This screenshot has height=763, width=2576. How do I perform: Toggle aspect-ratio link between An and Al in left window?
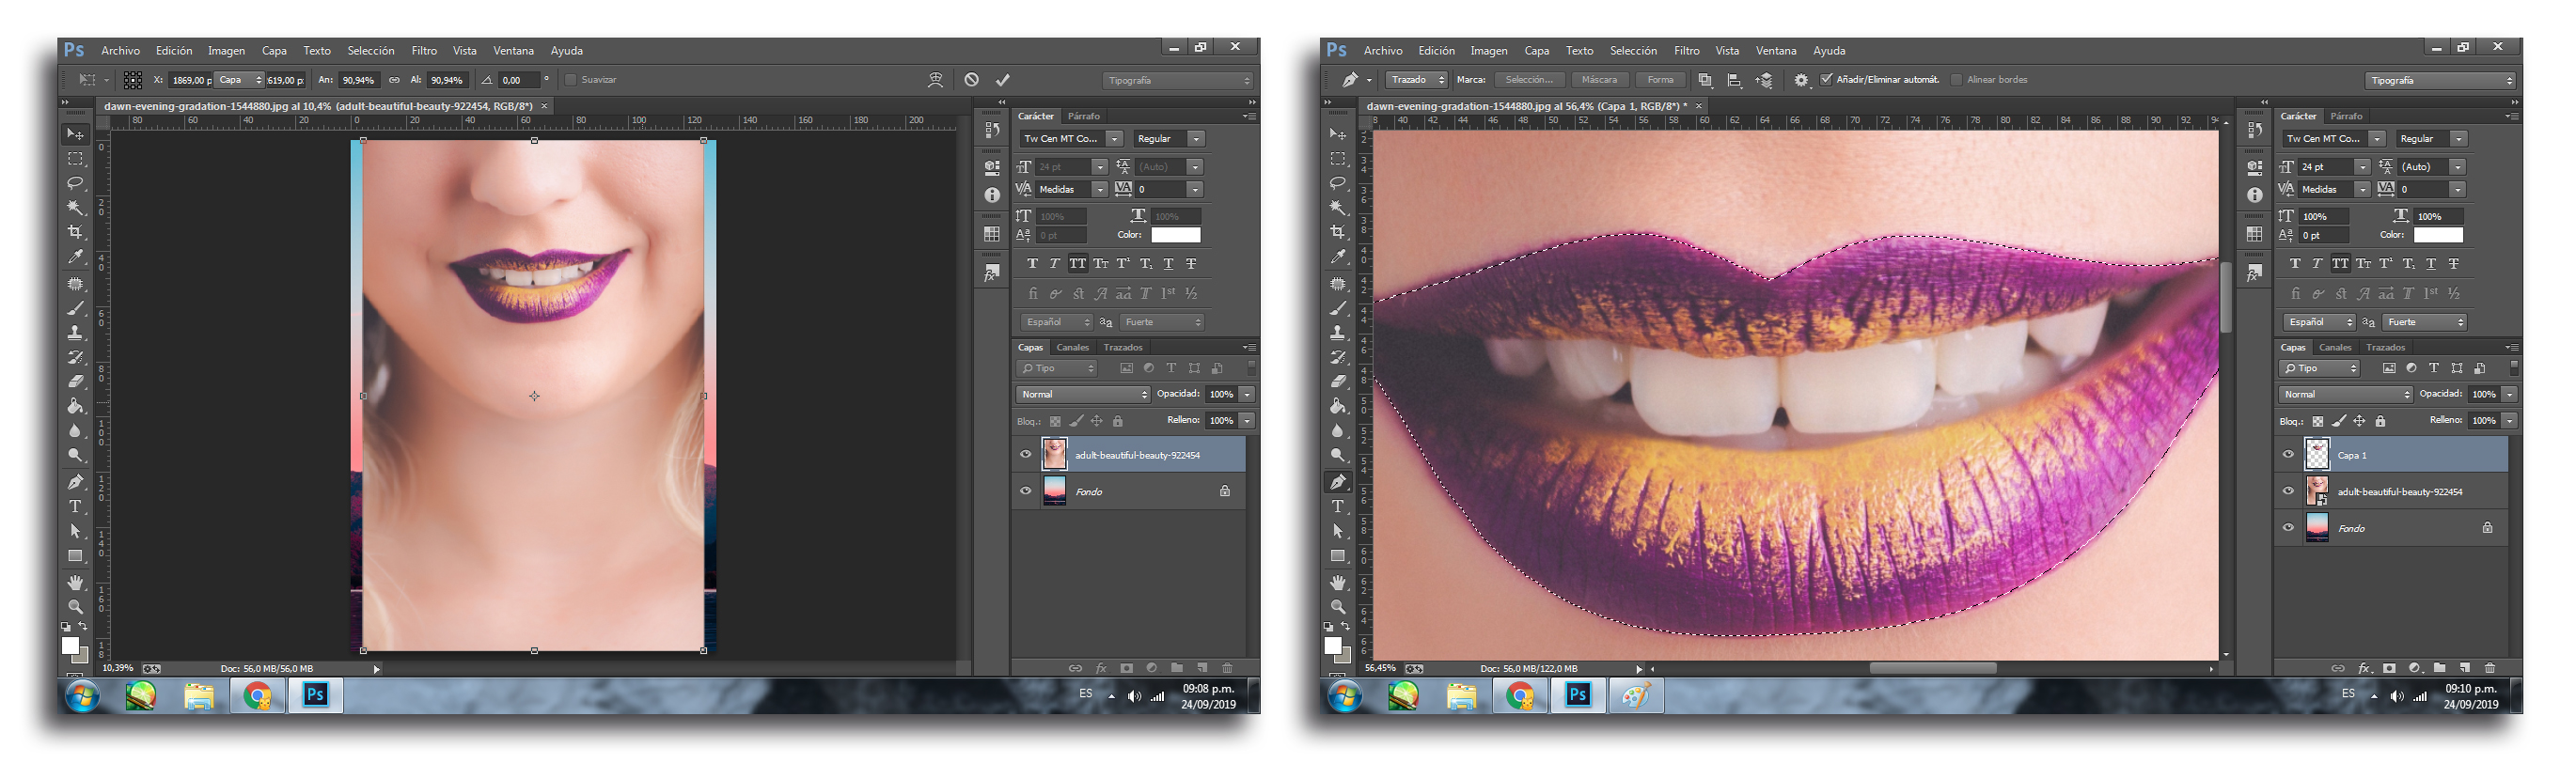pos(394,80)
